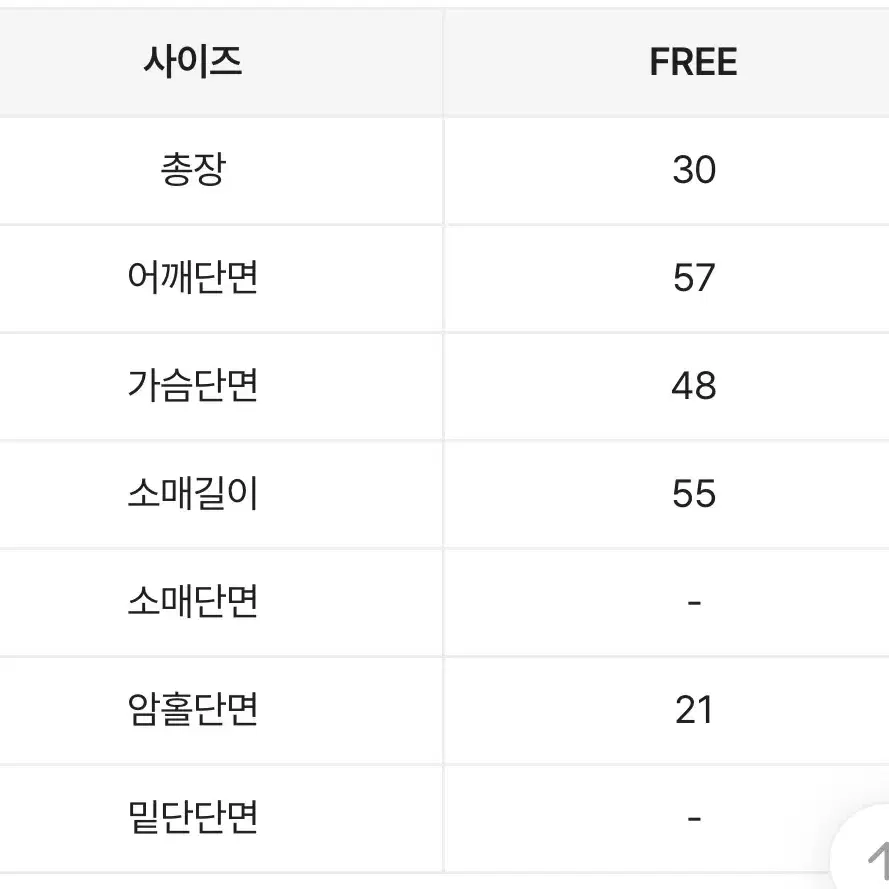The height and width of the screenshot is (889, 889).
Task: Click the 어깨단면 row label
Action: click(193, 277)
